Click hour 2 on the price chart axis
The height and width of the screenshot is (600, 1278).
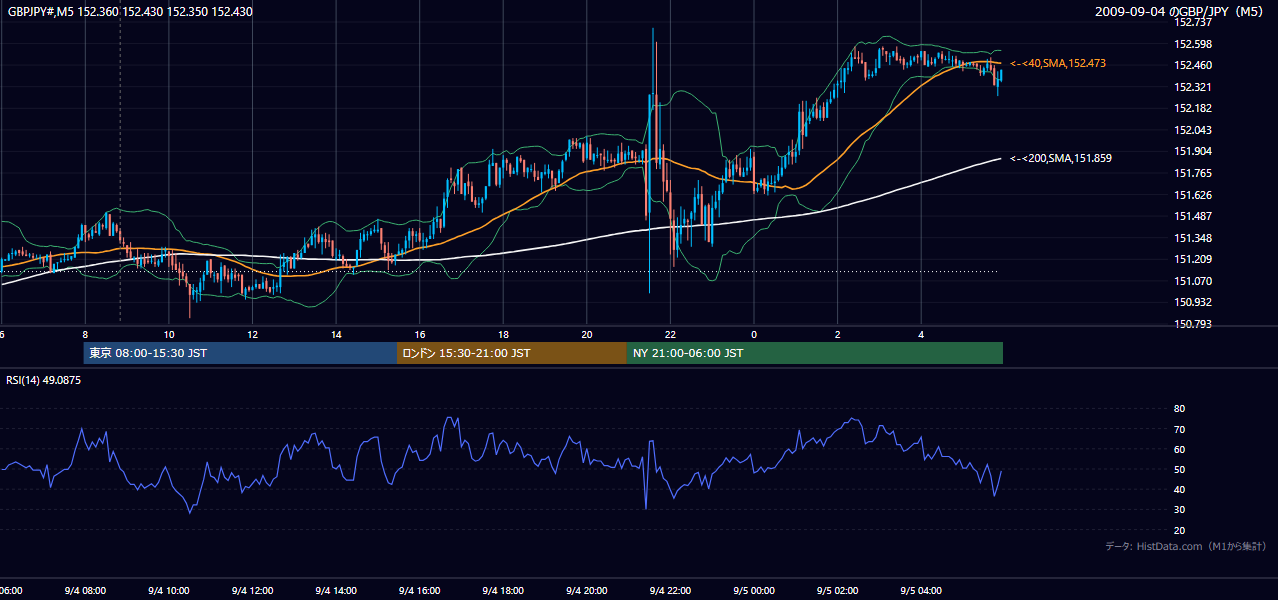[838, 335]
